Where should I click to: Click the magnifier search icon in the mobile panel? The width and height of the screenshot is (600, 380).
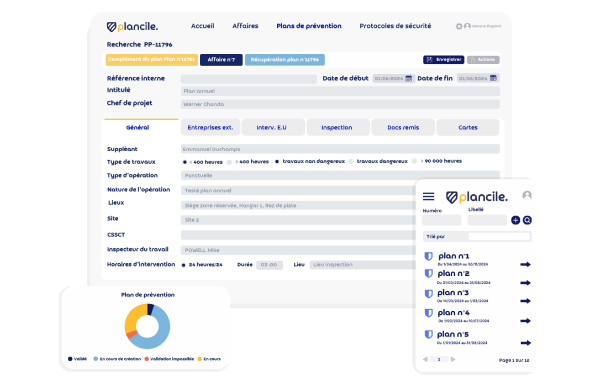coord(527,220)
